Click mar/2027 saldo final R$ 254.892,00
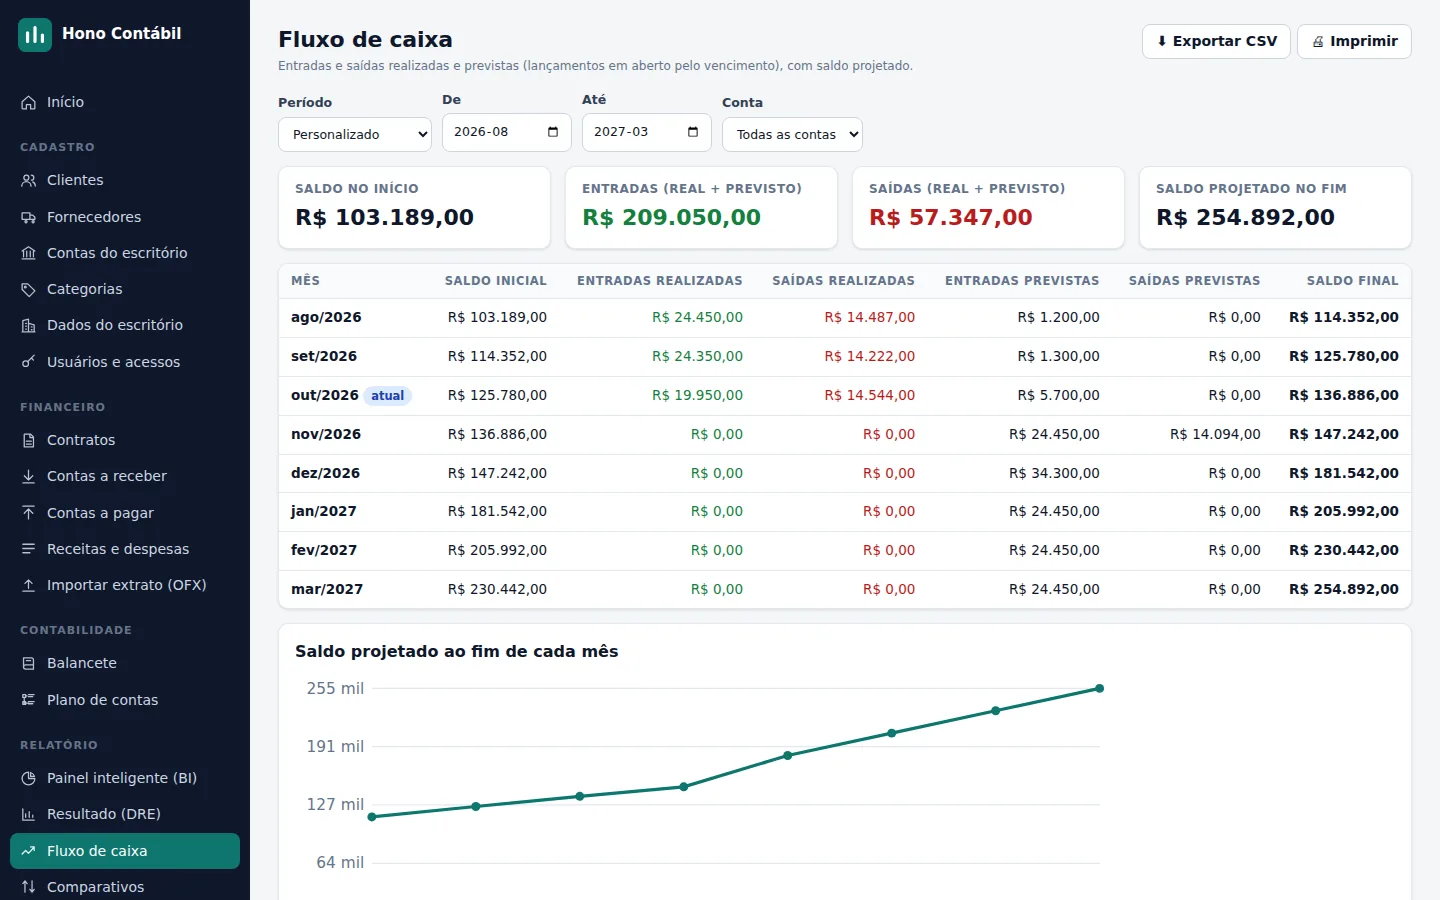Screen dimensions: 1440x900 pyautogui.click(x=1344, y=589)
